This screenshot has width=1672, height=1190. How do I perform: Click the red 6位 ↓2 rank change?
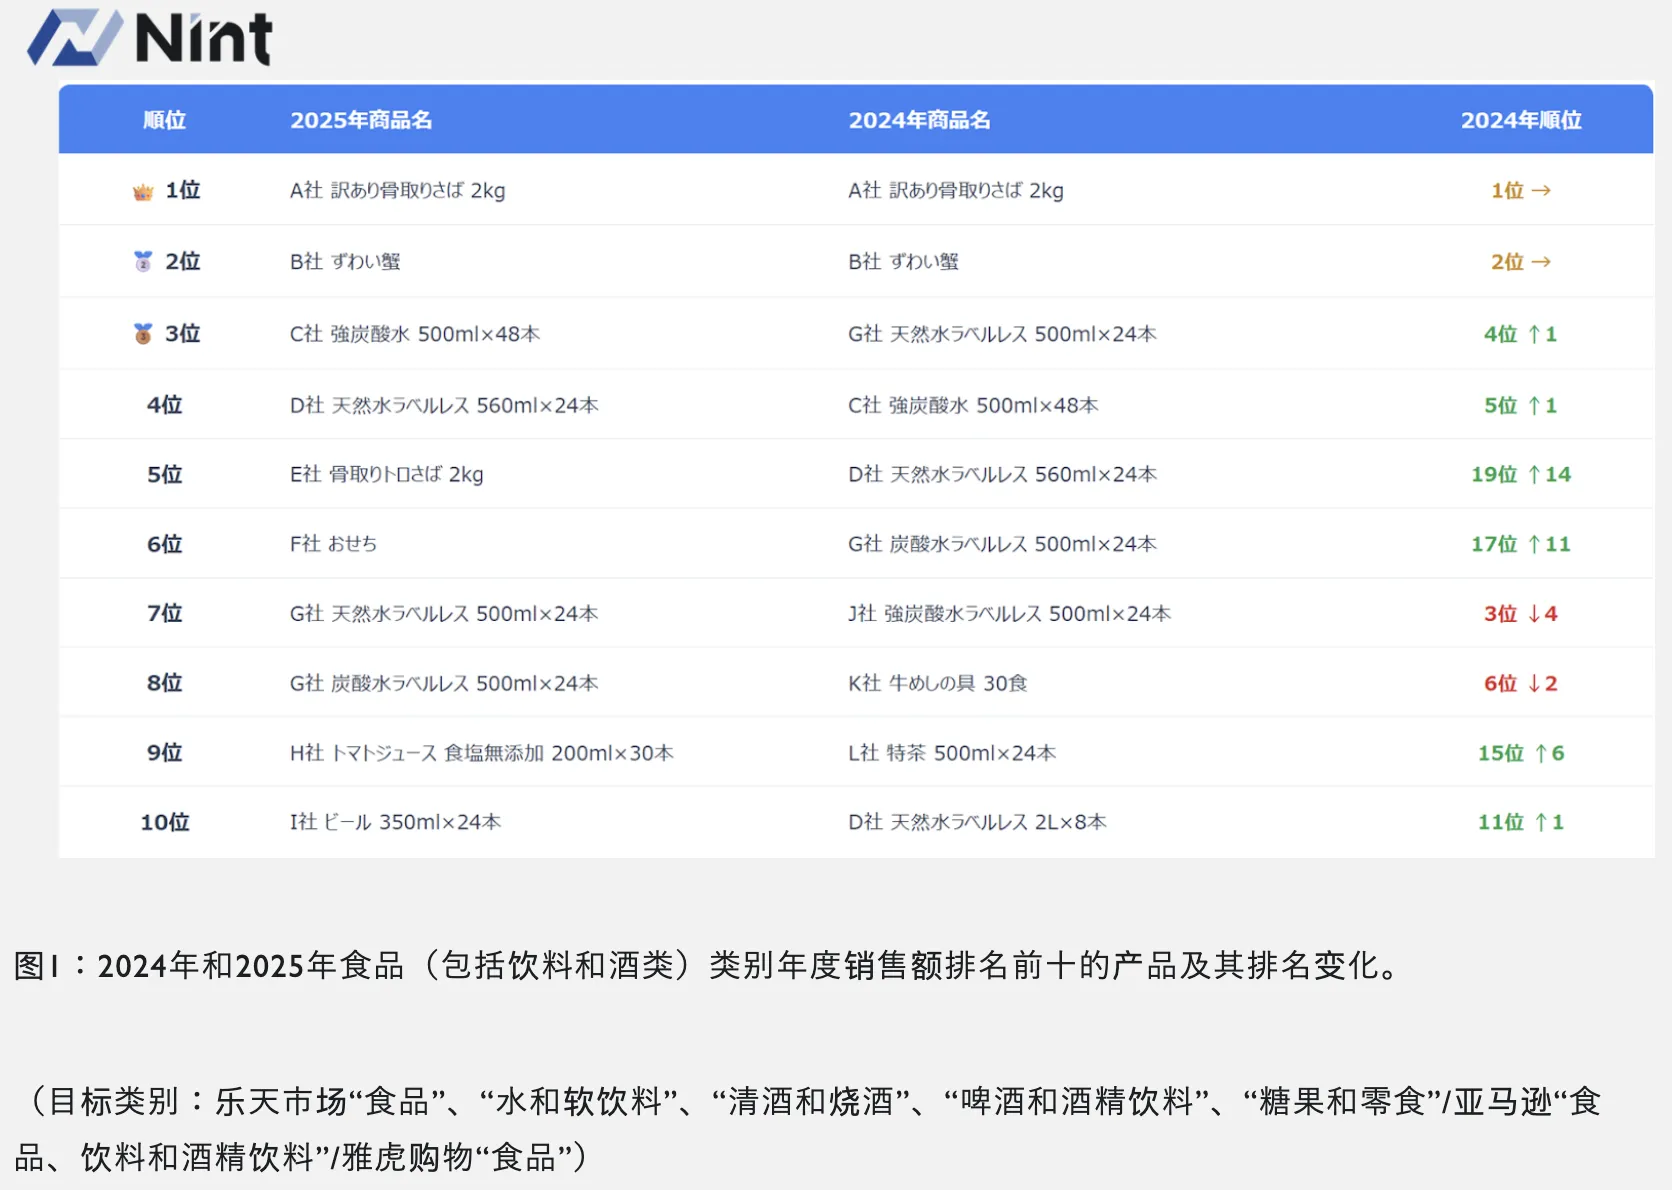[x=1521, y=683]
